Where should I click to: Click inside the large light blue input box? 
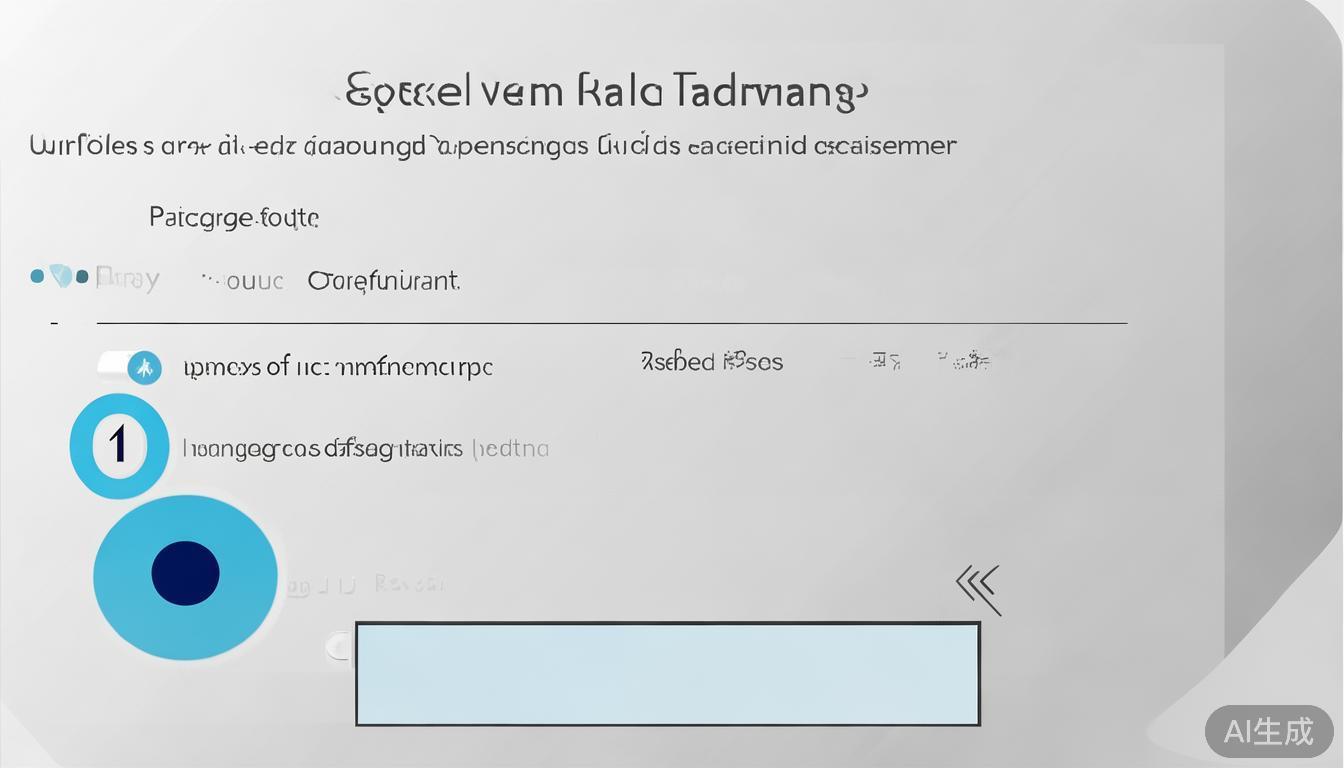[x=667, y=673]
